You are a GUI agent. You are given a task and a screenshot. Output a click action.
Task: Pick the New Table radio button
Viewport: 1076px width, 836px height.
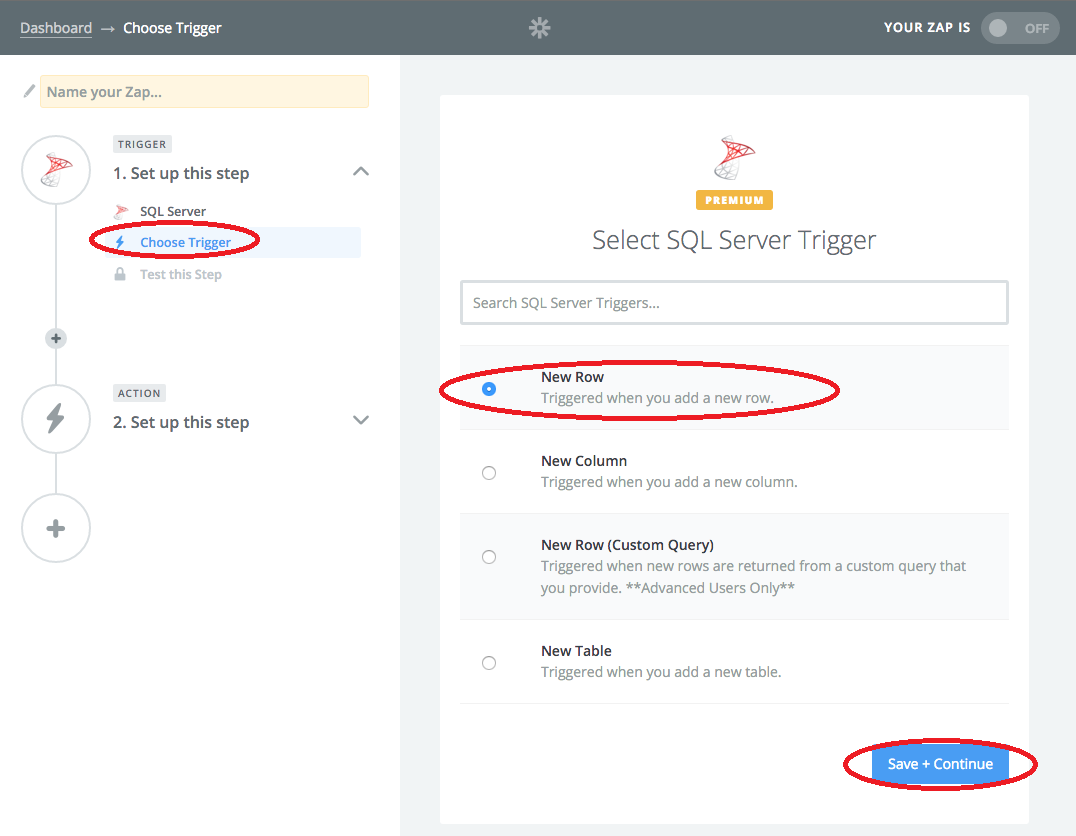(489, 662)
